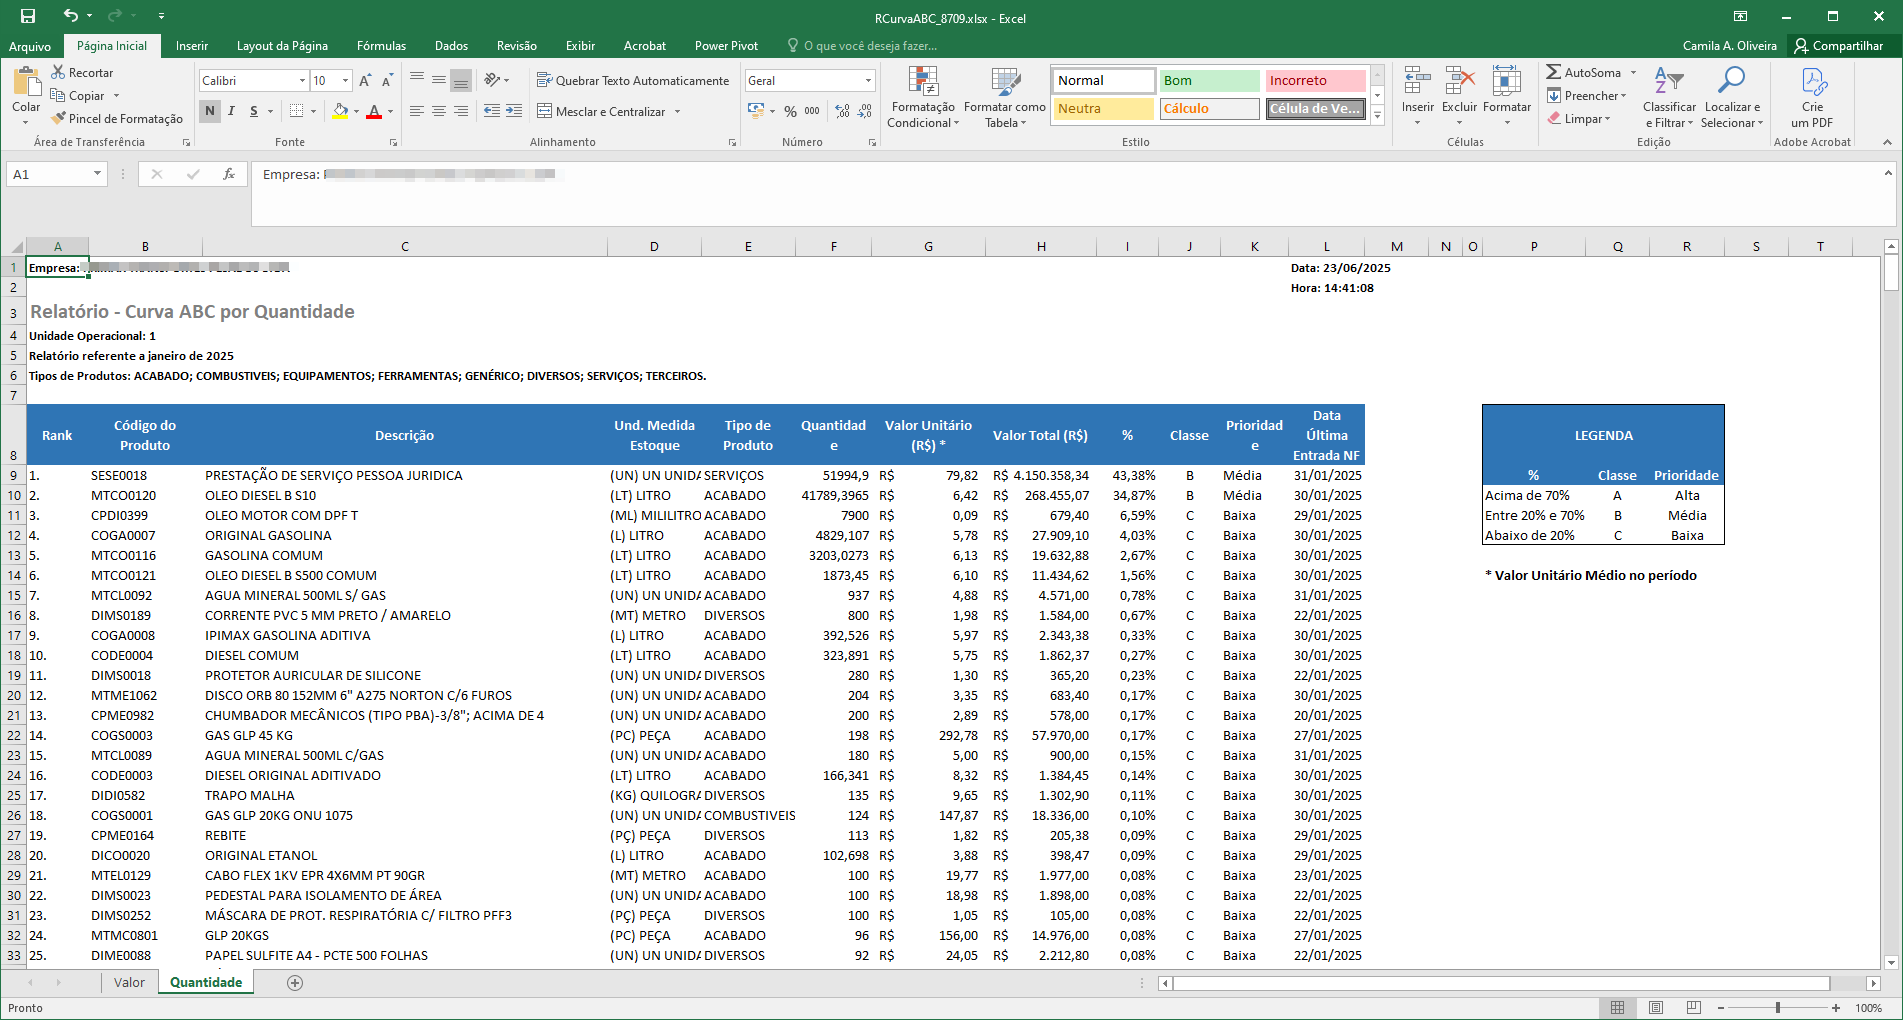
Task: Click the new sheet plus button
Action: (x=294, y=983)
